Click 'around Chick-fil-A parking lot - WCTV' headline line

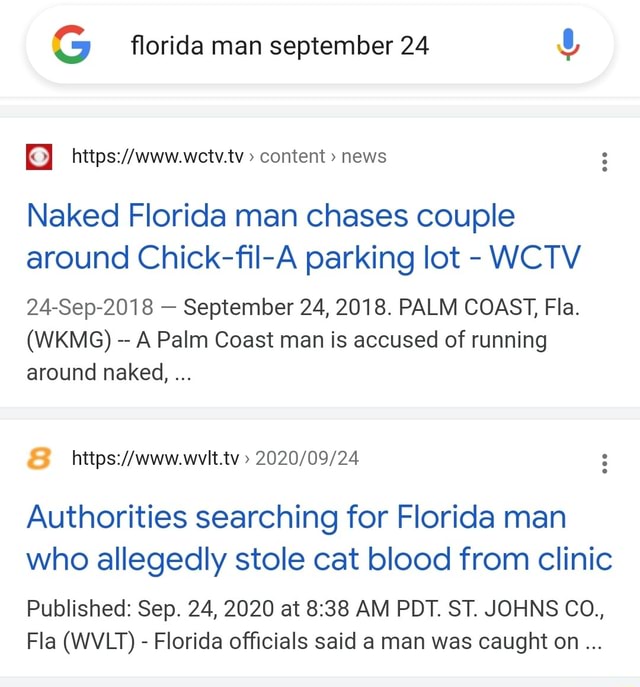coord(304,258)
